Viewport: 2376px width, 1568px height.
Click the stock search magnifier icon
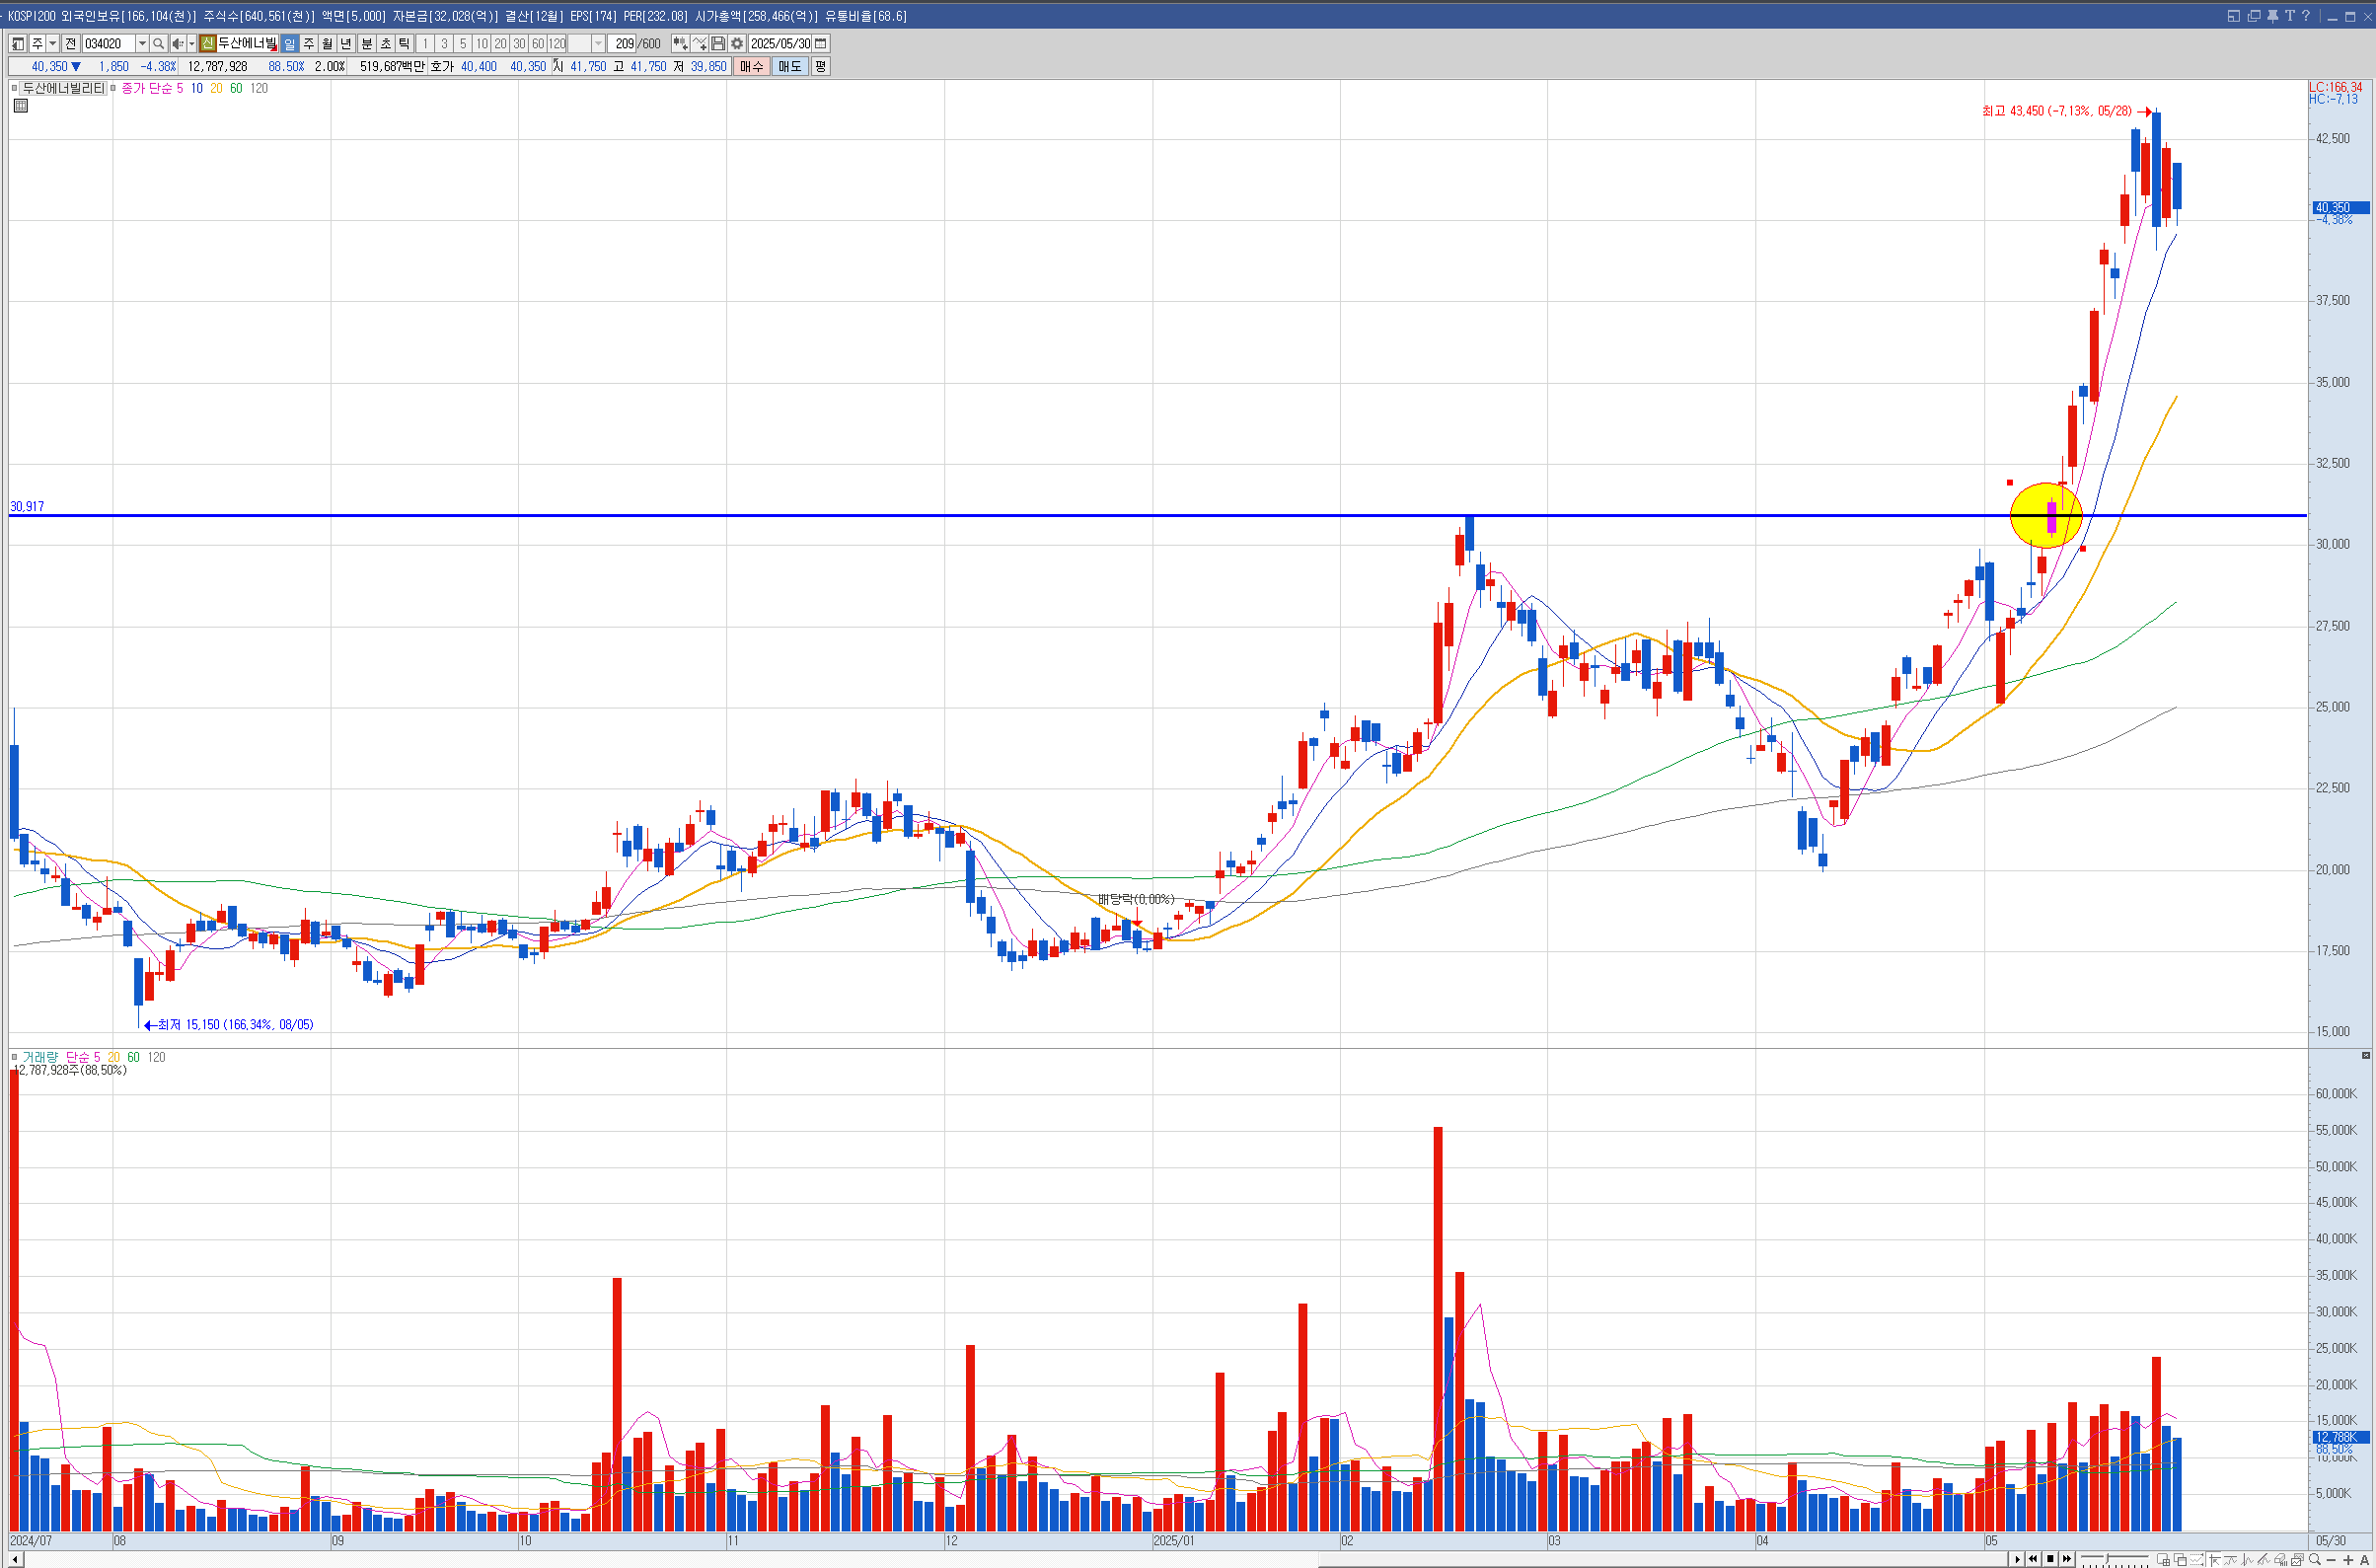pos(158,44)
